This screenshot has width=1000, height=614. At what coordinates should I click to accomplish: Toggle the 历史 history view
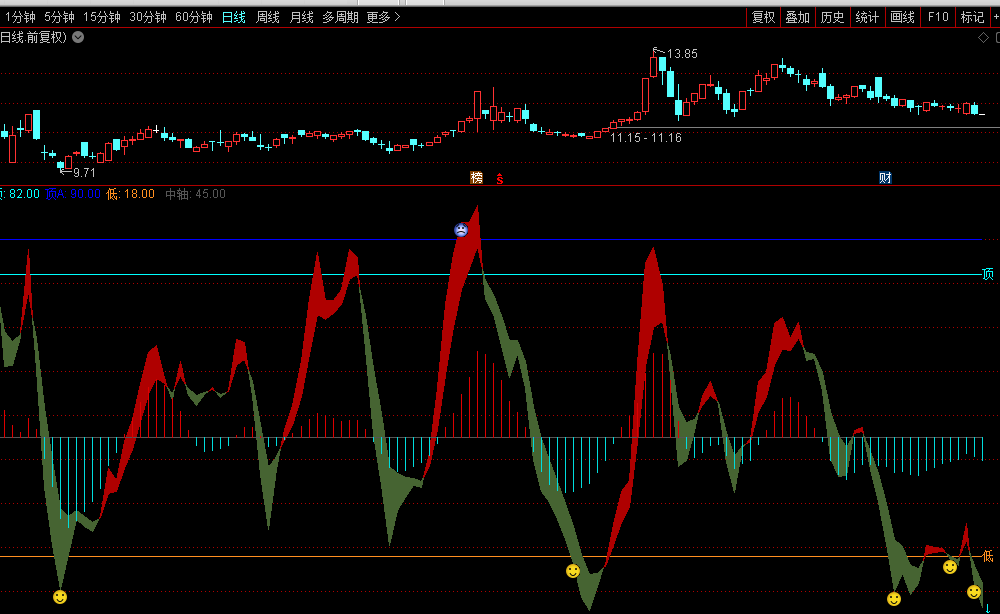tap(832, 17)
